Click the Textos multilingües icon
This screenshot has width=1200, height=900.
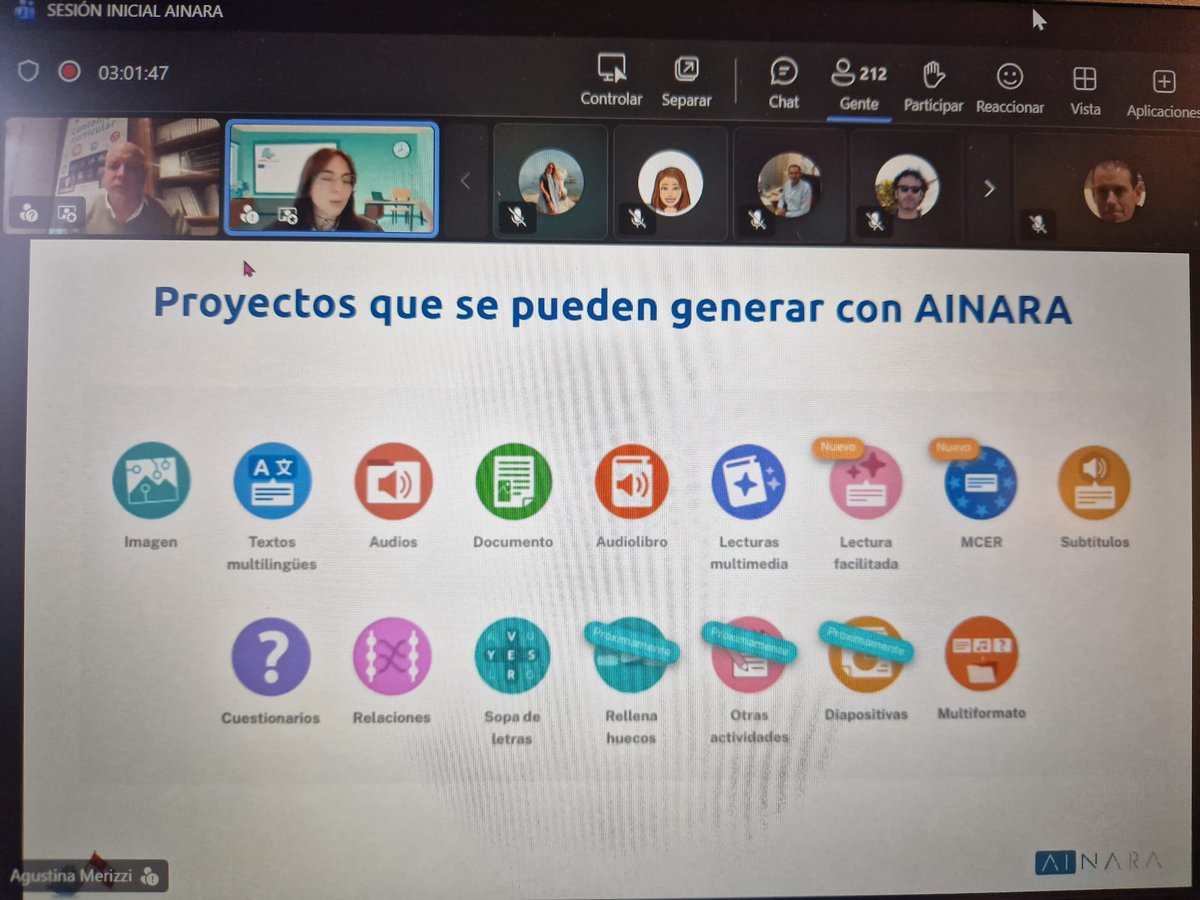pos(272,481)
